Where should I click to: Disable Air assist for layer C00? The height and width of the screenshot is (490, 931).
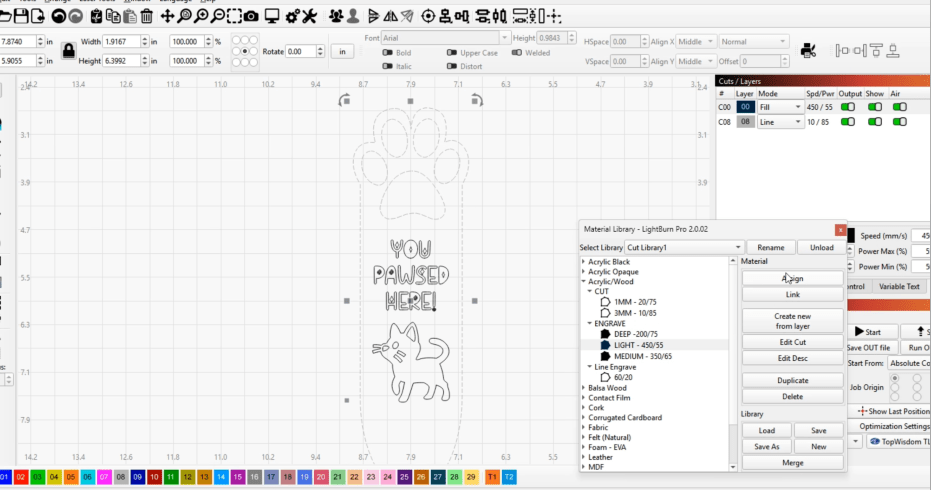point(900,107)
